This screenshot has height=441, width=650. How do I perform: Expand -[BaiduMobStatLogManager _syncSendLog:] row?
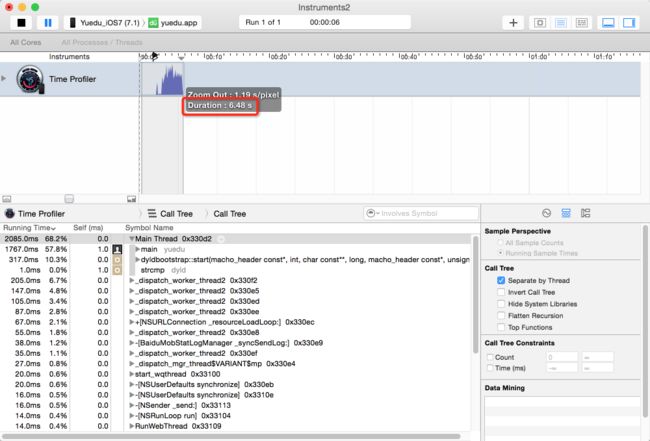click(131, 343)
